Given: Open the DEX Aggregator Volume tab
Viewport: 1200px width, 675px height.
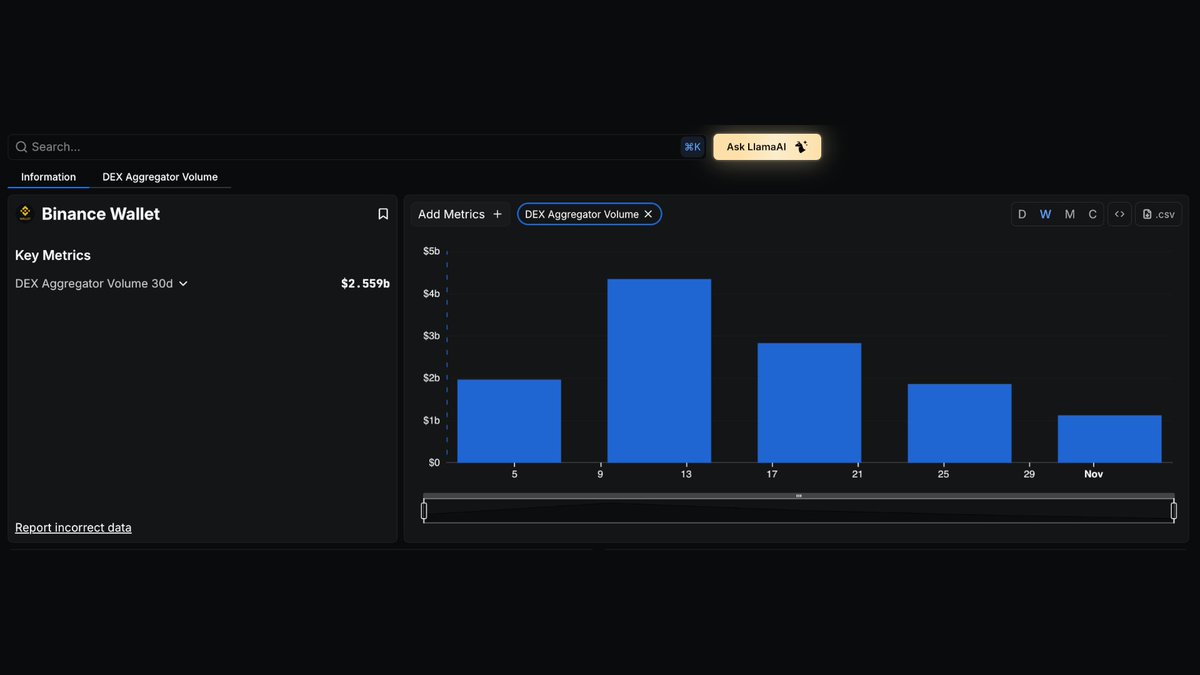Looking at the screenshot, I should click(160, 177).
